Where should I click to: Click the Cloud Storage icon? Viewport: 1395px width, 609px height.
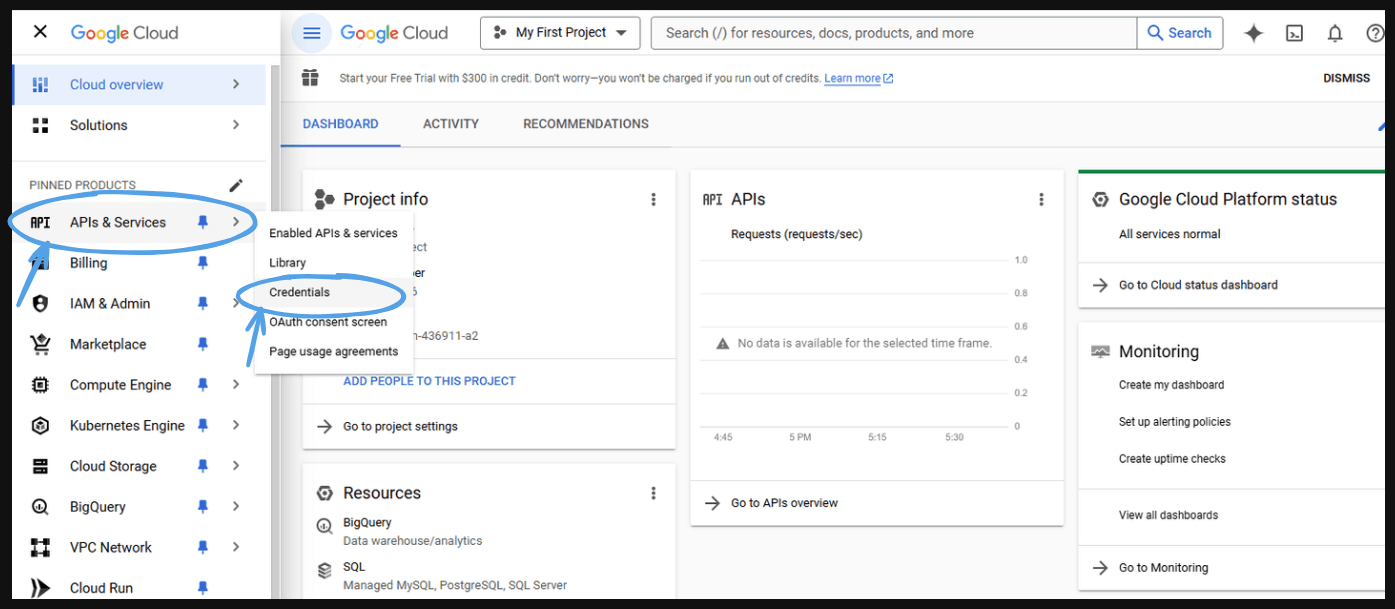click(40, 466)
